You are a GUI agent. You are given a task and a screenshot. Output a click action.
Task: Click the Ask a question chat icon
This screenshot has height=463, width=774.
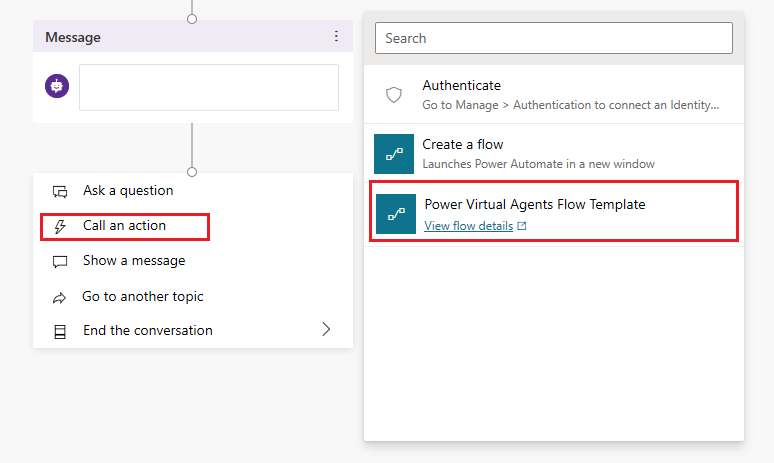pyautogui.click(x=60, y=191)
